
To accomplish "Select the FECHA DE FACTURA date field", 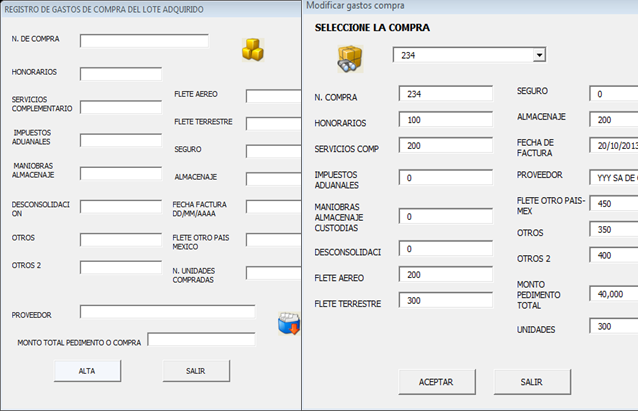I will click(612, 146).
